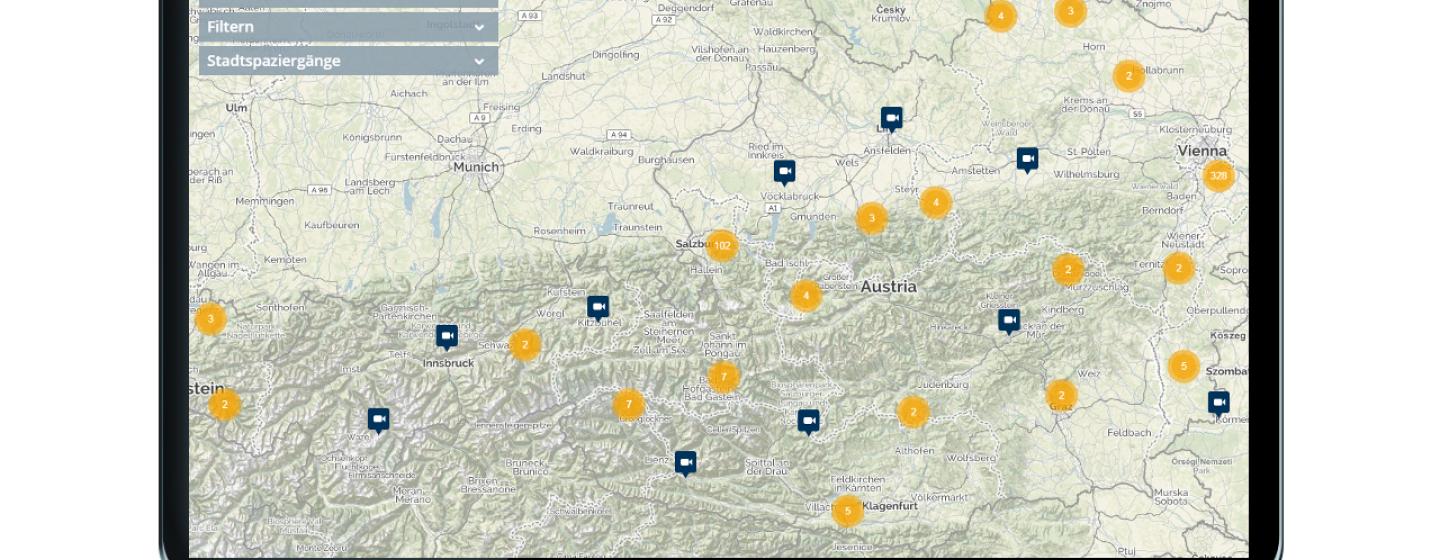Click the Murska Sobota label

pos(1171,497)
